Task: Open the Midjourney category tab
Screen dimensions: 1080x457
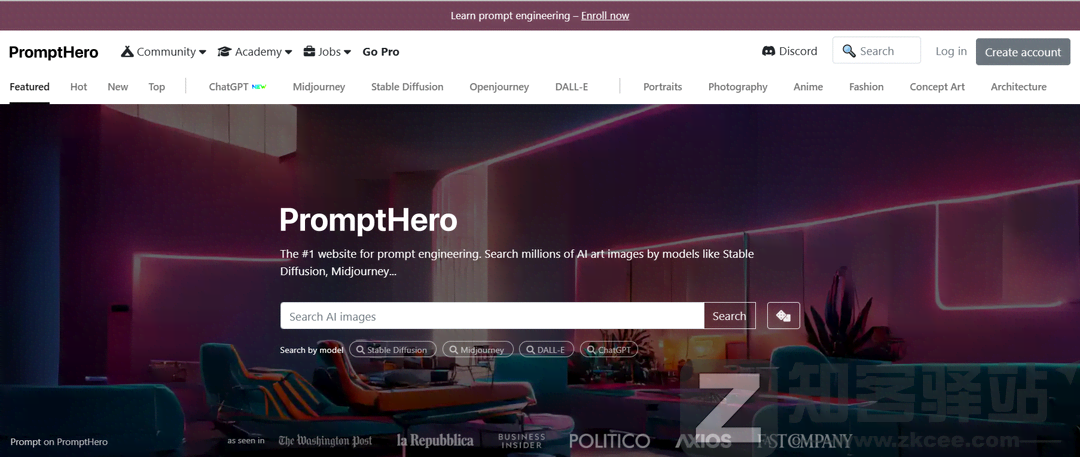Action: 319,87
